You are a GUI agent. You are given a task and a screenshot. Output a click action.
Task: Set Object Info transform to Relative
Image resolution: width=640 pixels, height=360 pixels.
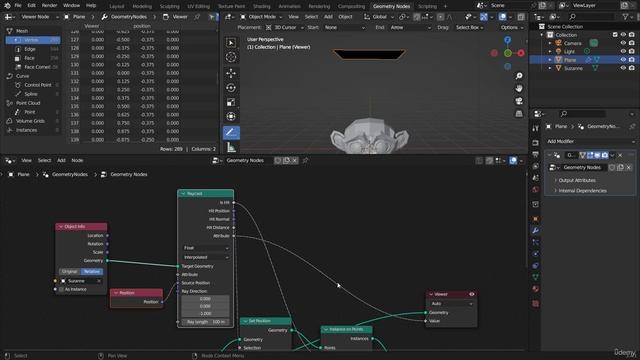(x=91, y=271)
